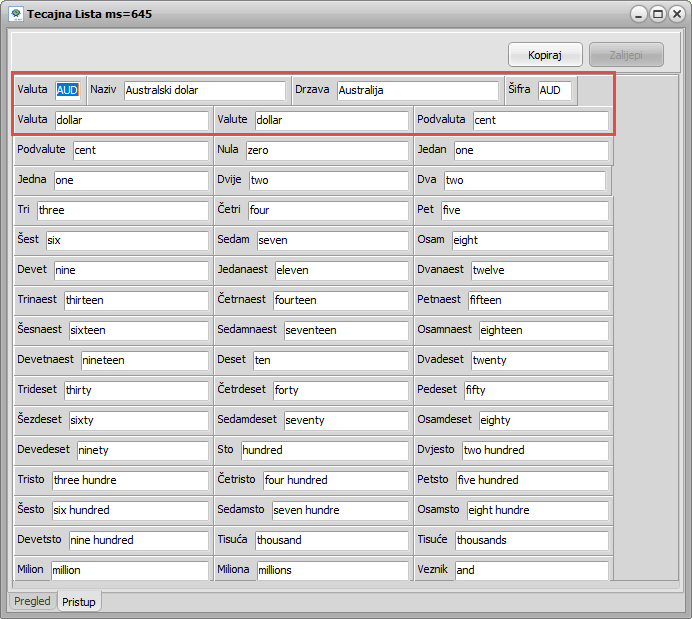Click the Podvaluta field containing cent
The image size is (692, 619).
(x=540, y=120)
